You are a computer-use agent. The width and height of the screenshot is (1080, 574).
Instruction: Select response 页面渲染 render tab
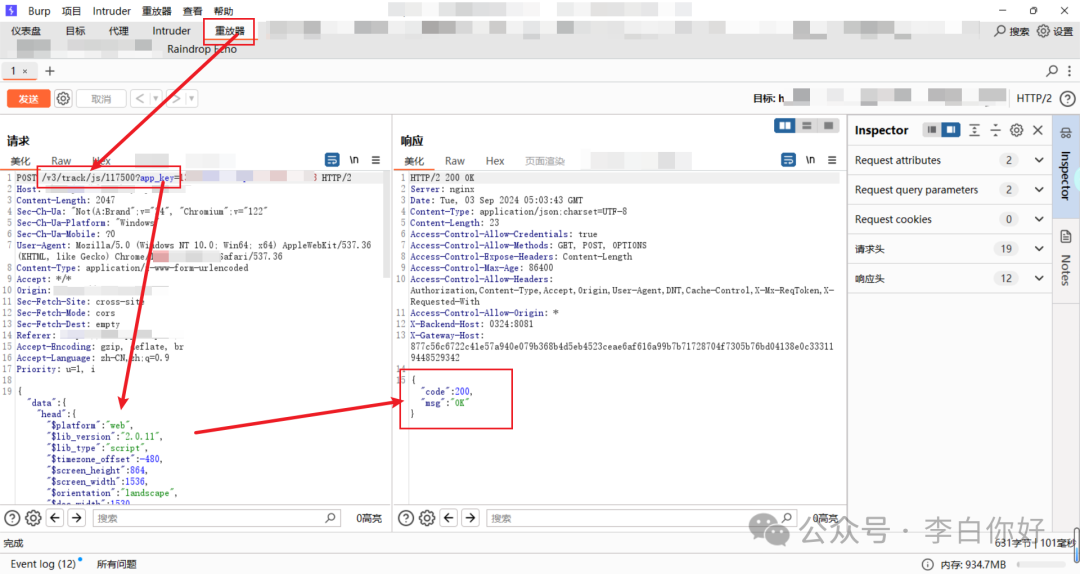click(x=545, y=161)
